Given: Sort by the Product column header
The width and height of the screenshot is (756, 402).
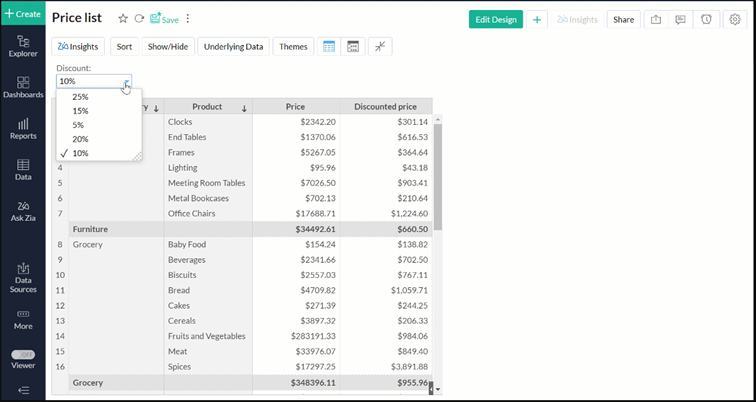Looking at the screenshot, I should coord(208,107).
